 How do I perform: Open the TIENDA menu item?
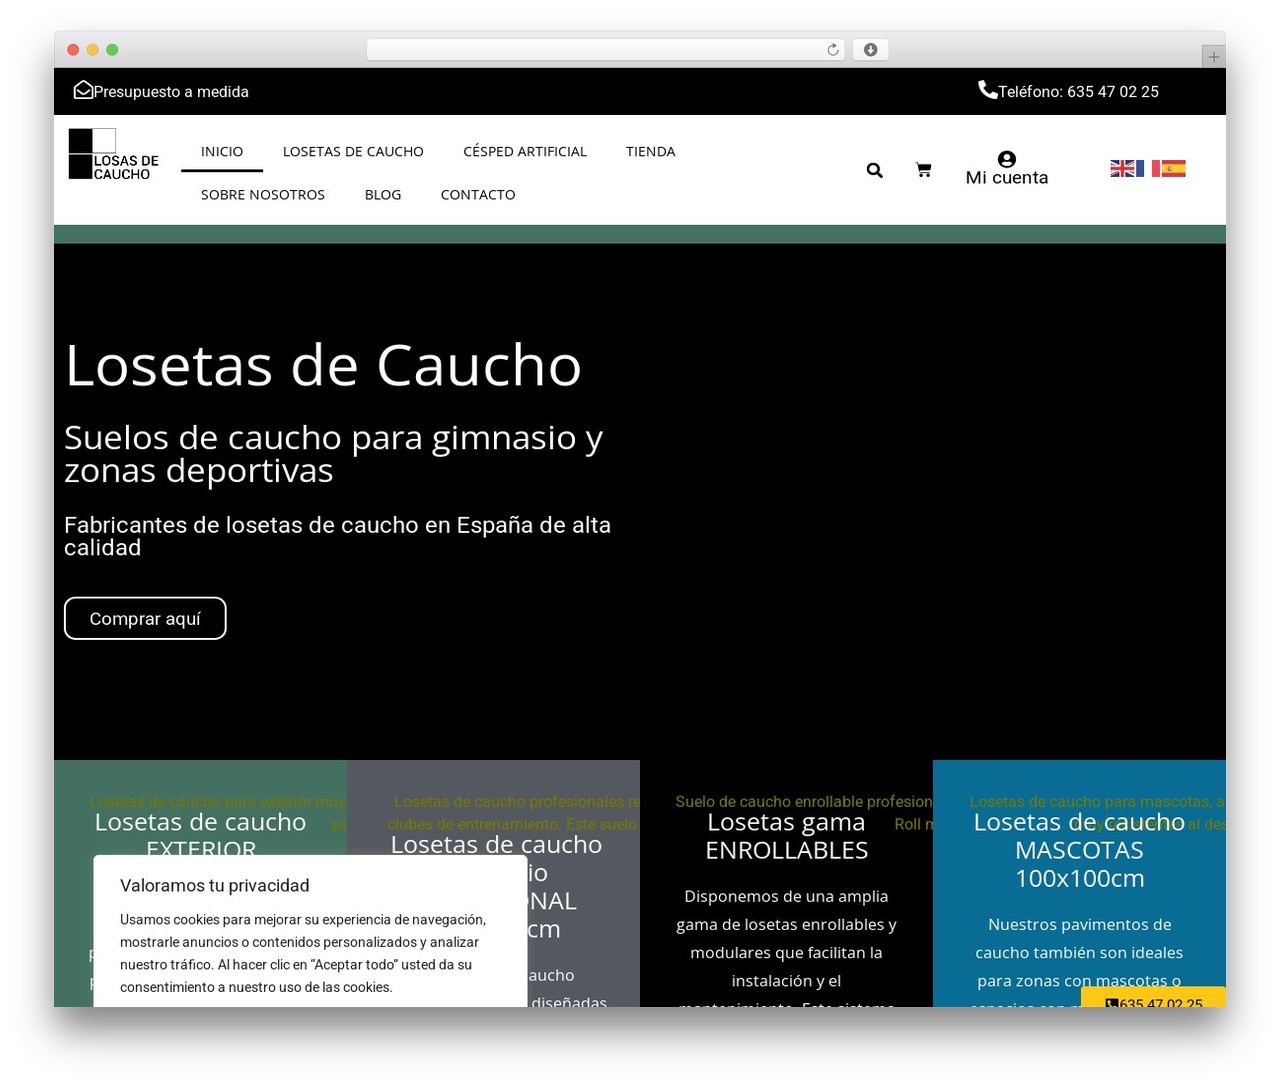[651, 152]
